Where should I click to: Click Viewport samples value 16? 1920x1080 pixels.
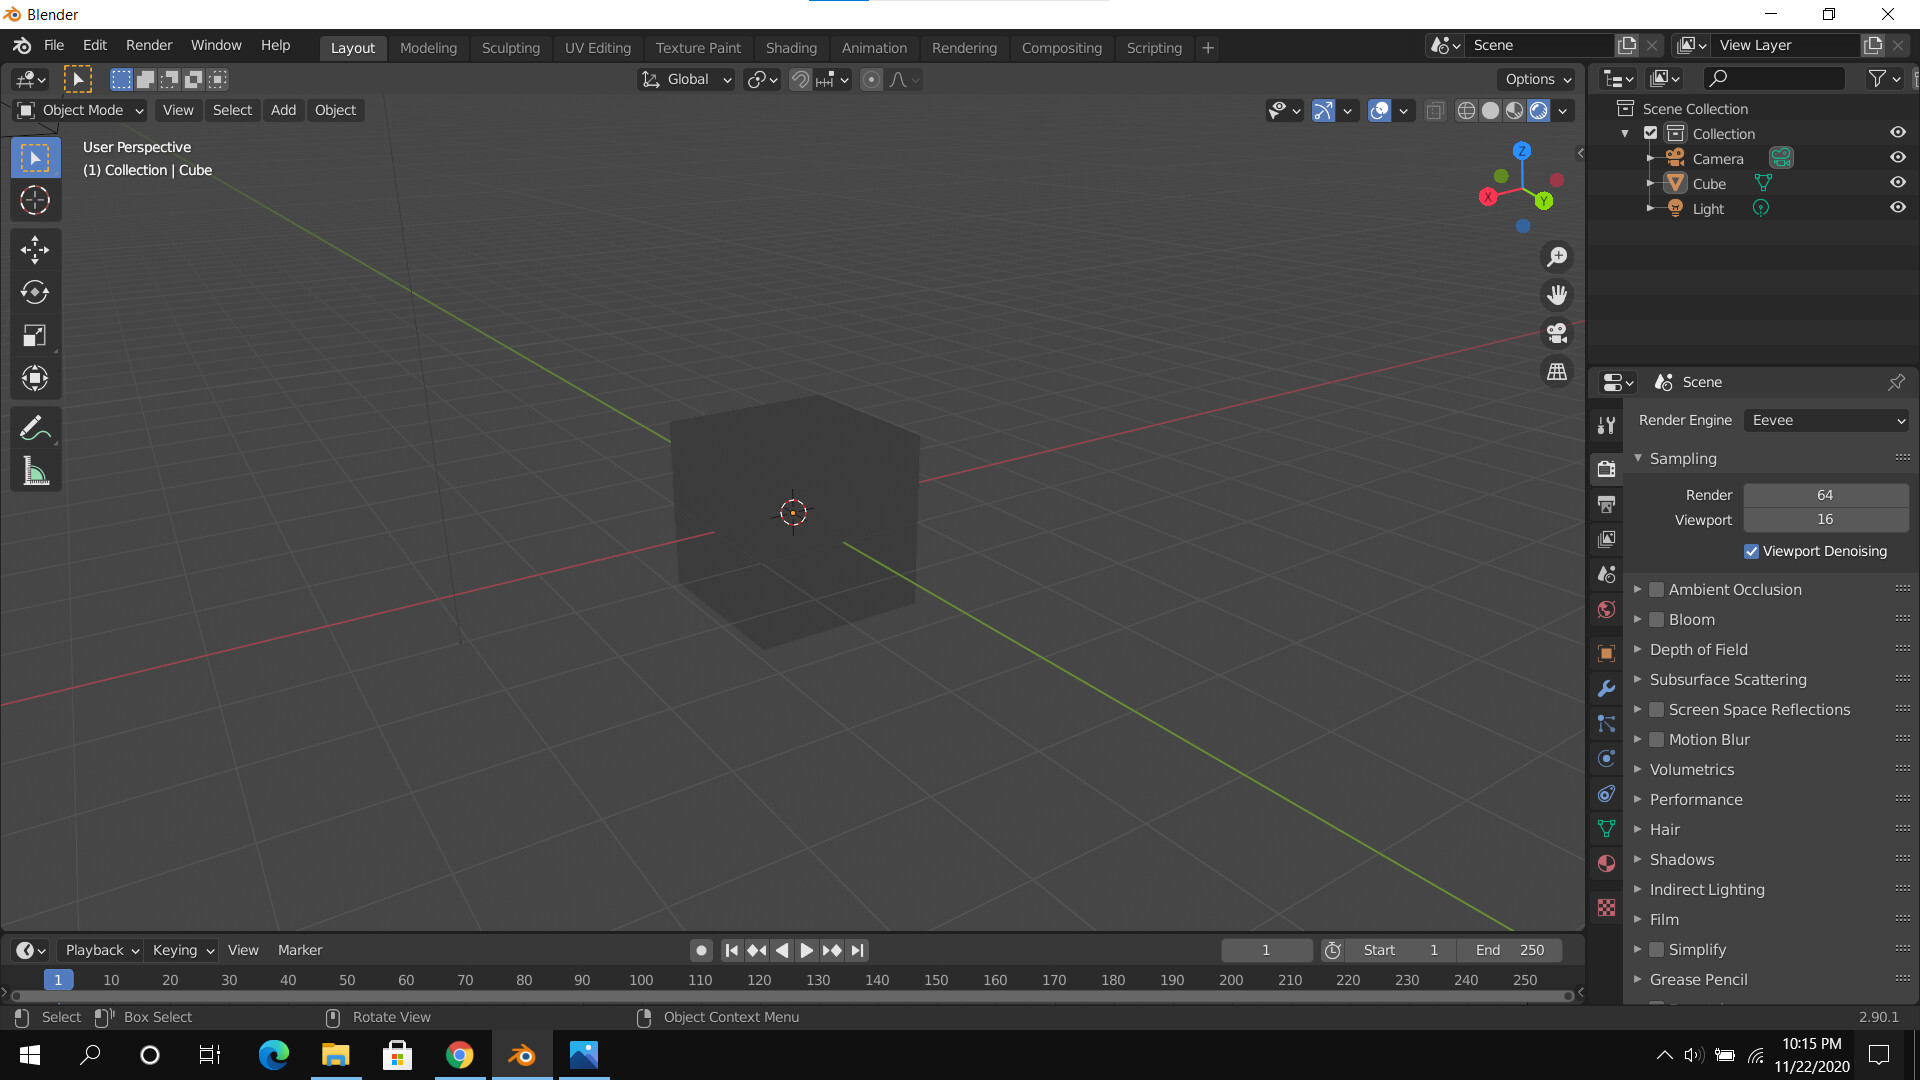(1825, 520)
